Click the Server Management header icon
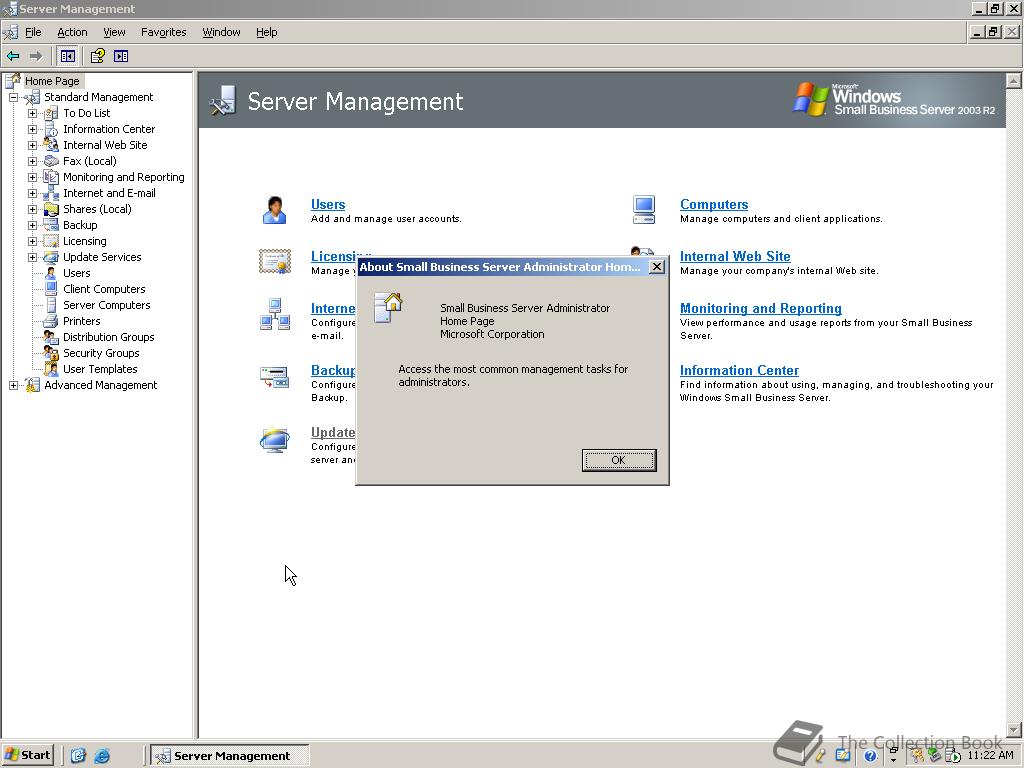Screen dimensions: 1024x768 [x=222, y=101]
